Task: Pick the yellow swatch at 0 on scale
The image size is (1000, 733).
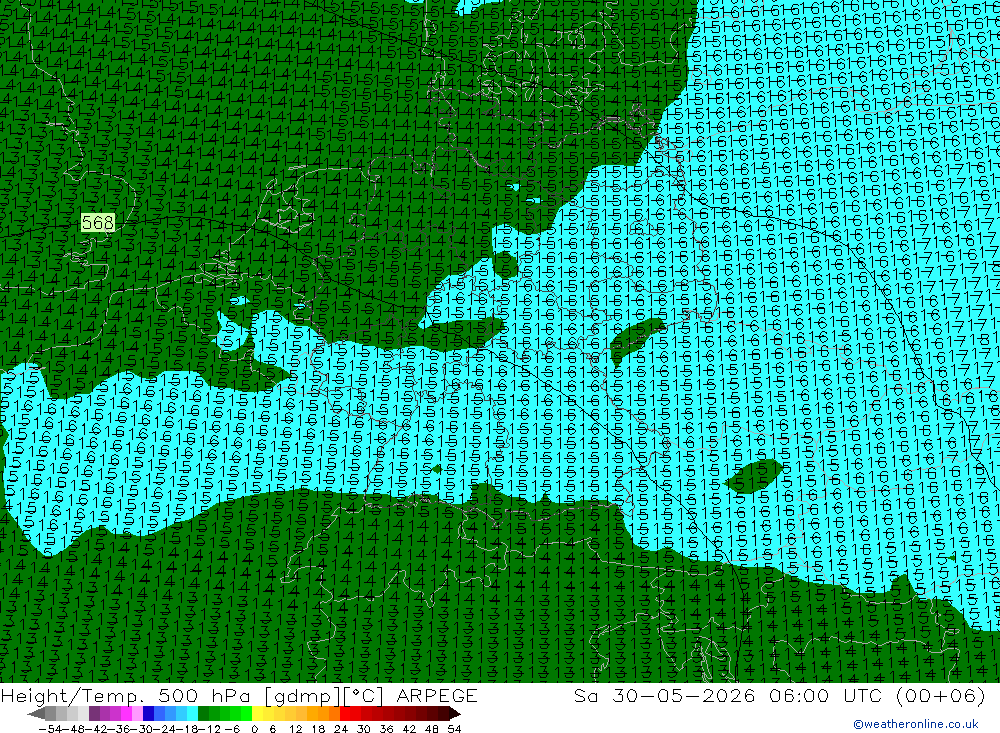Action: pyautogui.click(x=258, y=714)
